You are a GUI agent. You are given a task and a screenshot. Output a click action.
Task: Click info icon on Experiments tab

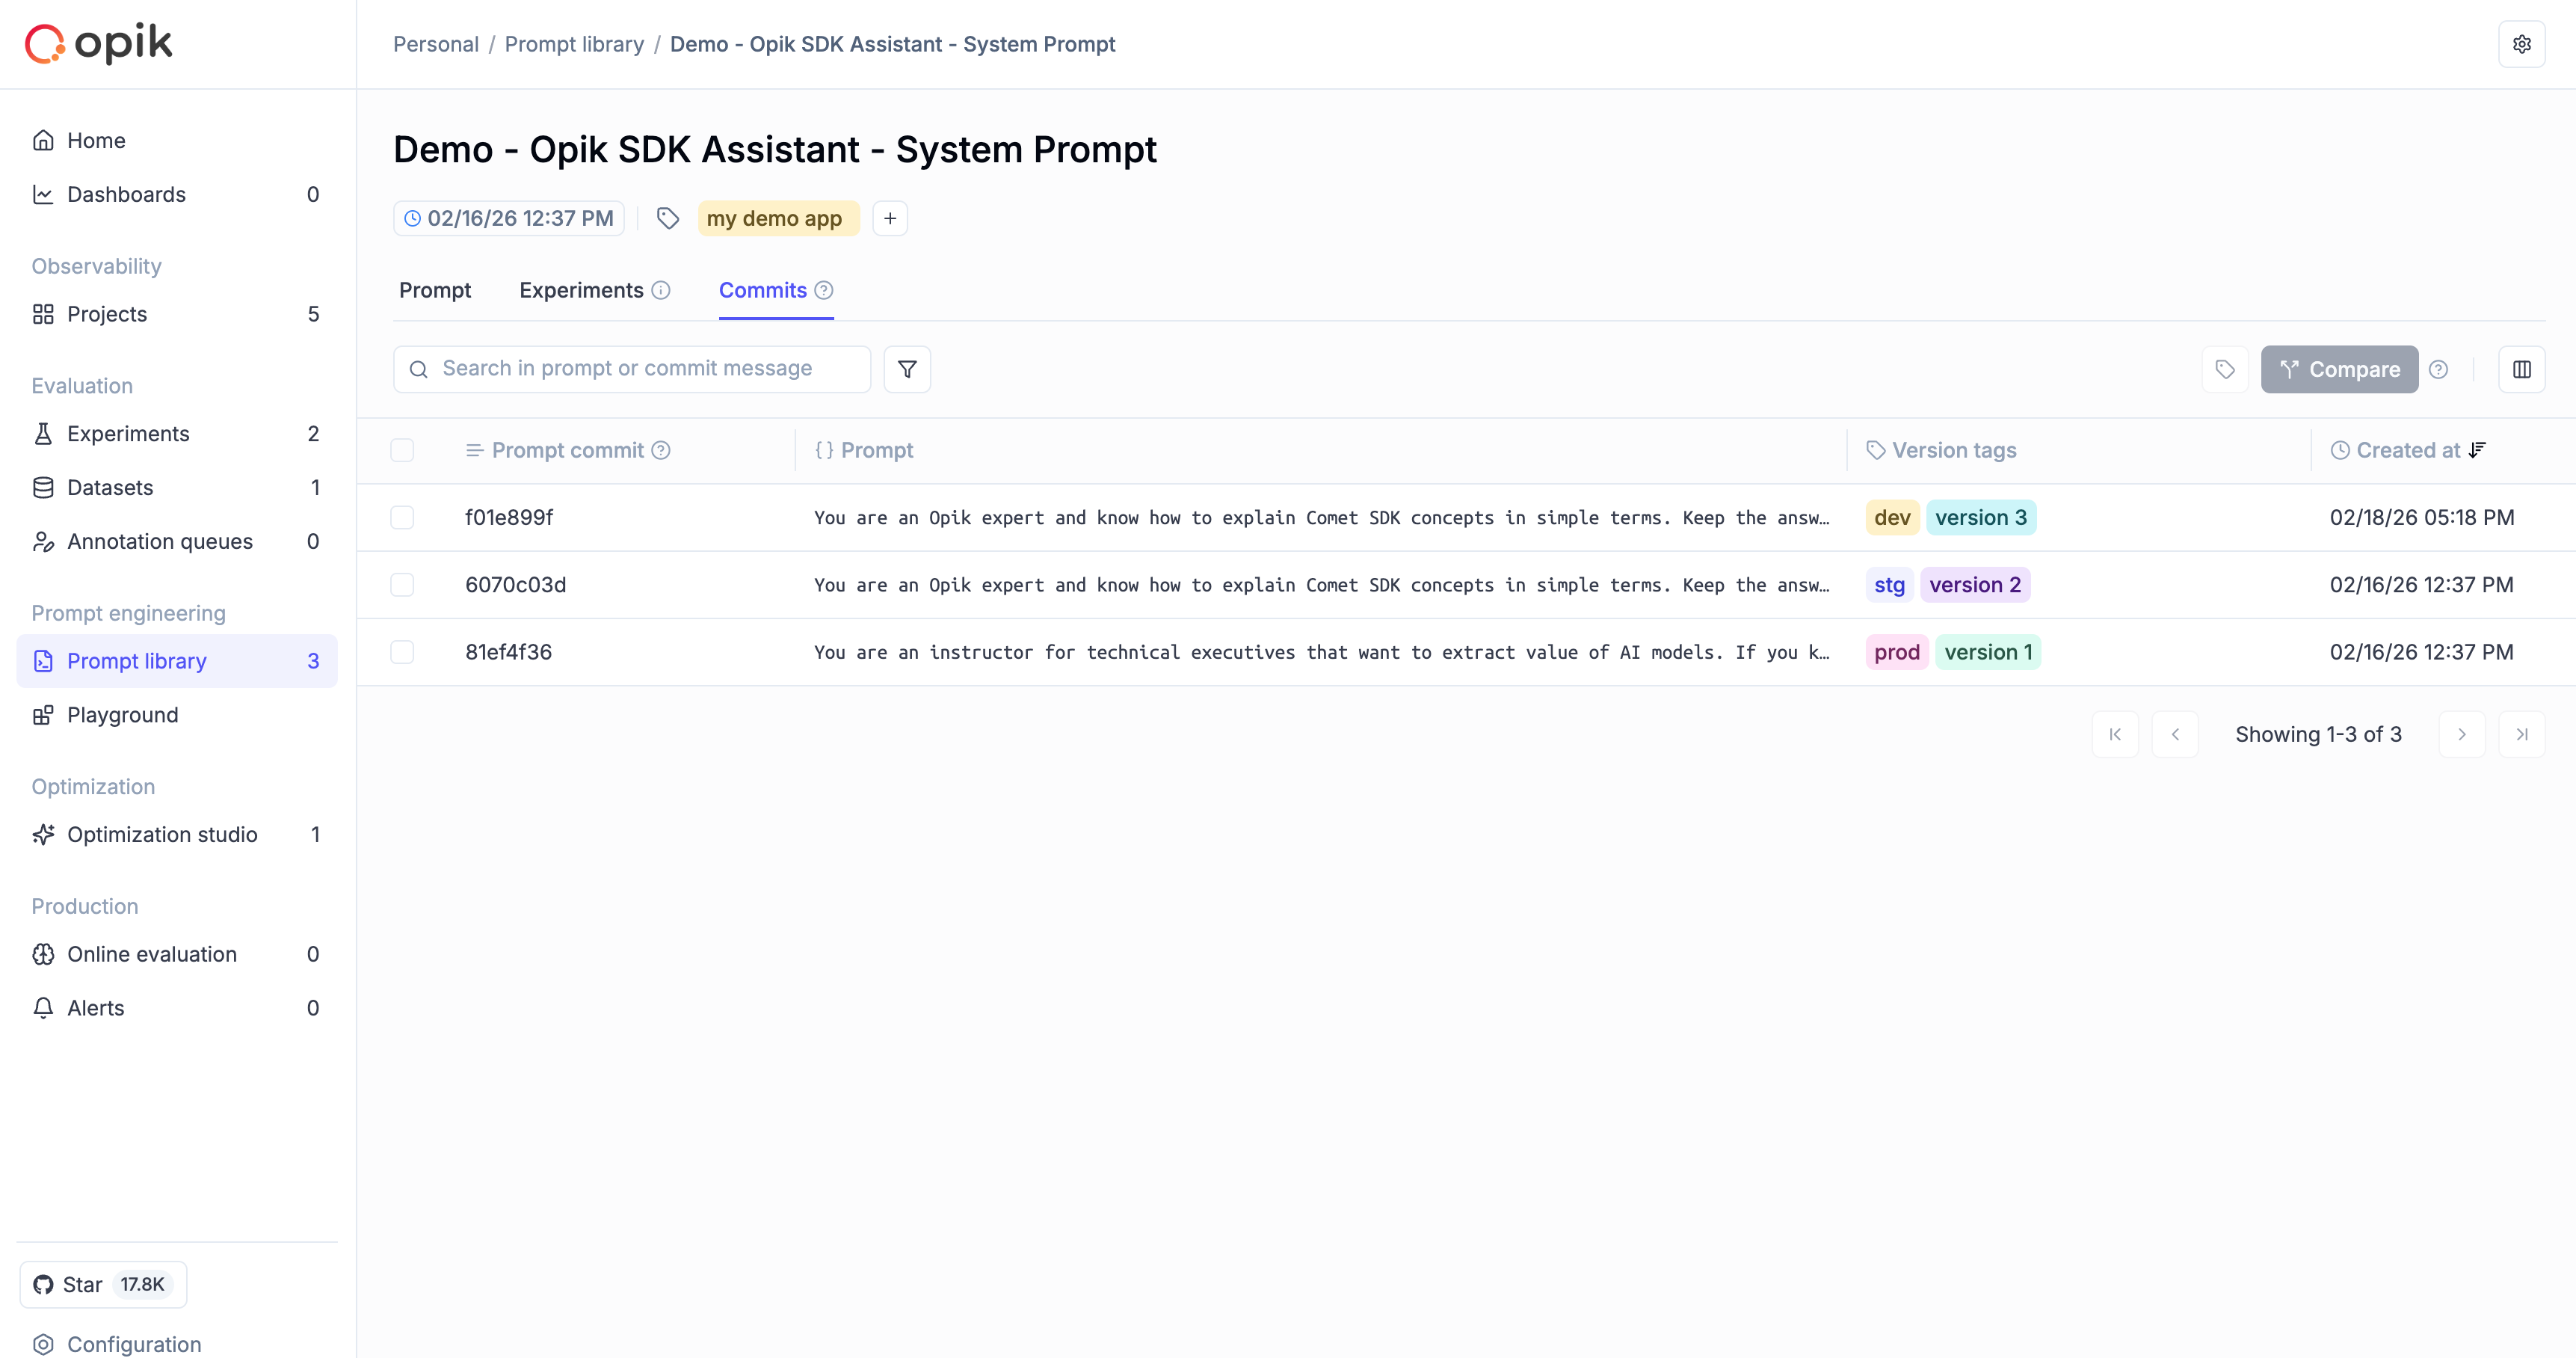coord(661,290)
